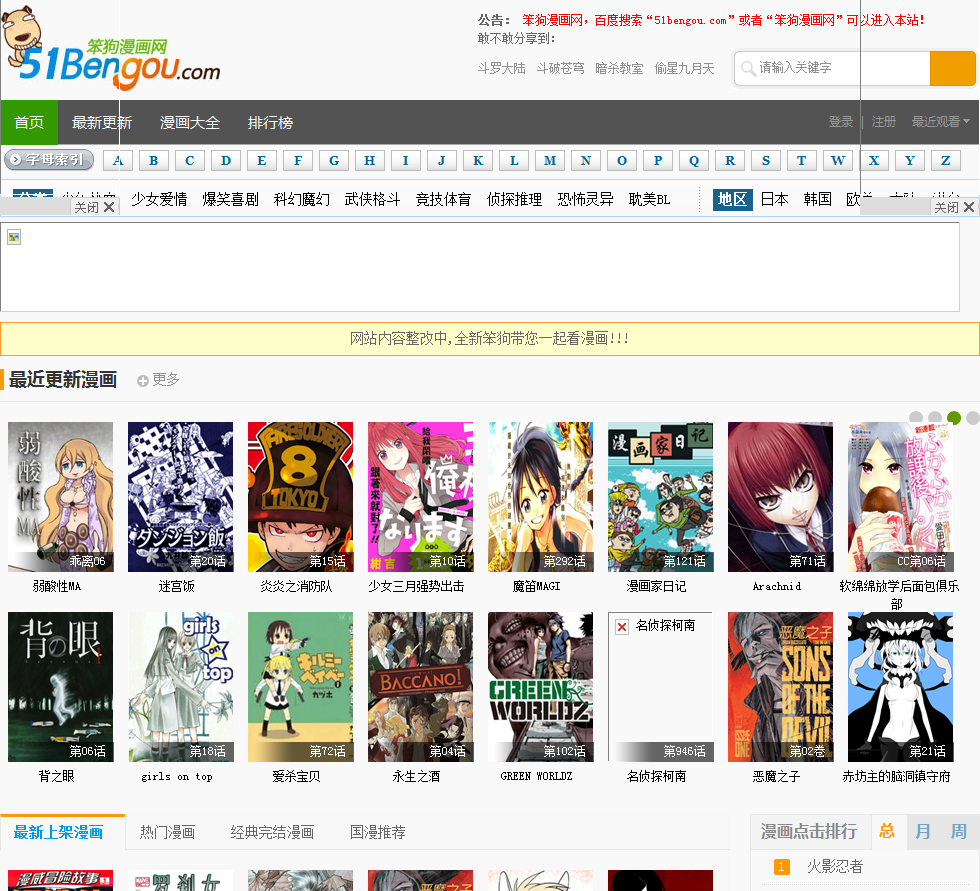Open the 漫画家日记 cover thumbnail
The width and height of the screenshot is (980, 891).
tap(661, 497)
